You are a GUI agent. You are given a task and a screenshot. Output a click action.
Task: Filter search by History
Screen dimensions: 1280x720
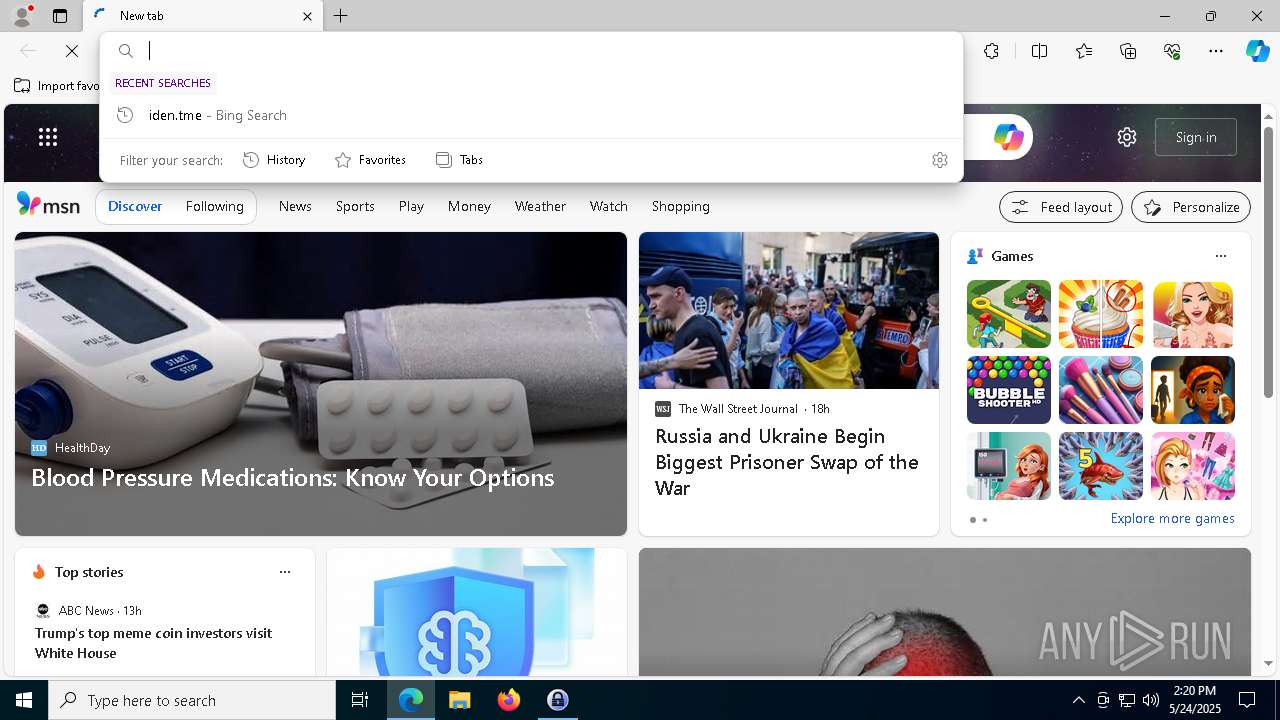(274, 160)
